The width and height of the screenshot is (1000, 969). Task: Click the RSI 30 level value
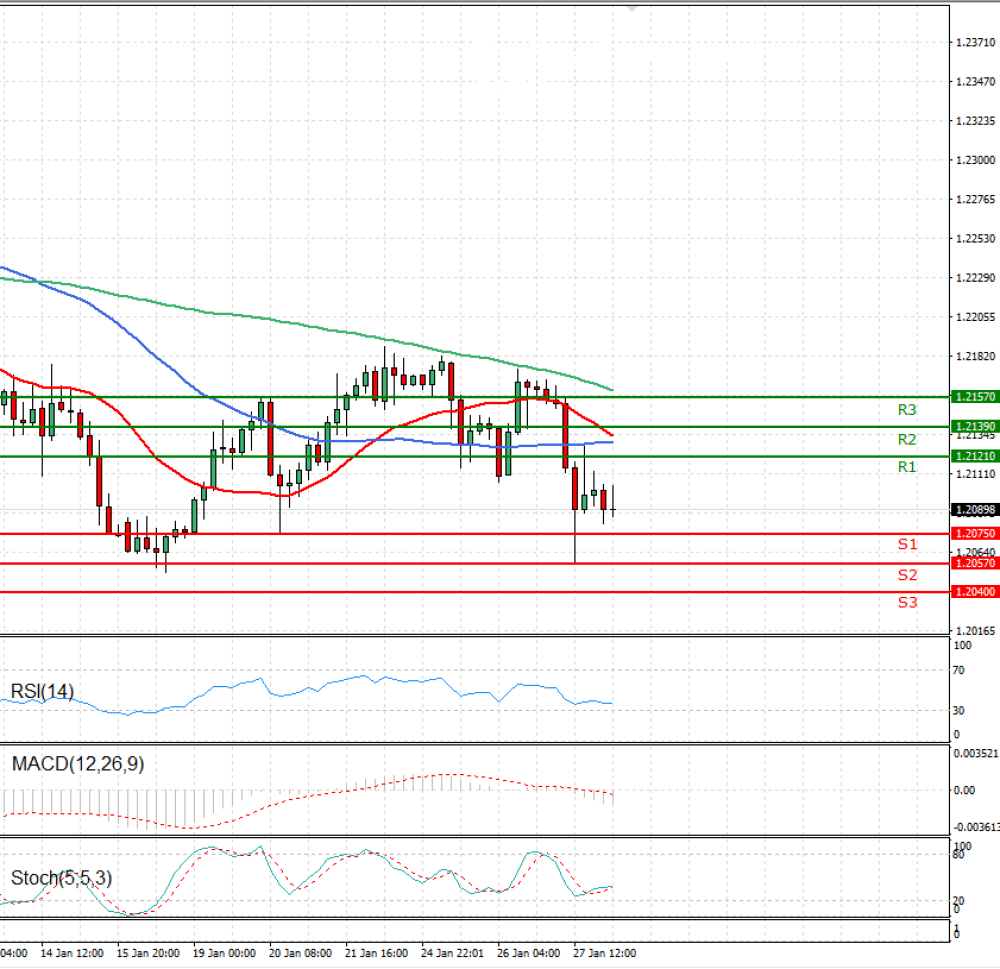[x=959, y=710]
